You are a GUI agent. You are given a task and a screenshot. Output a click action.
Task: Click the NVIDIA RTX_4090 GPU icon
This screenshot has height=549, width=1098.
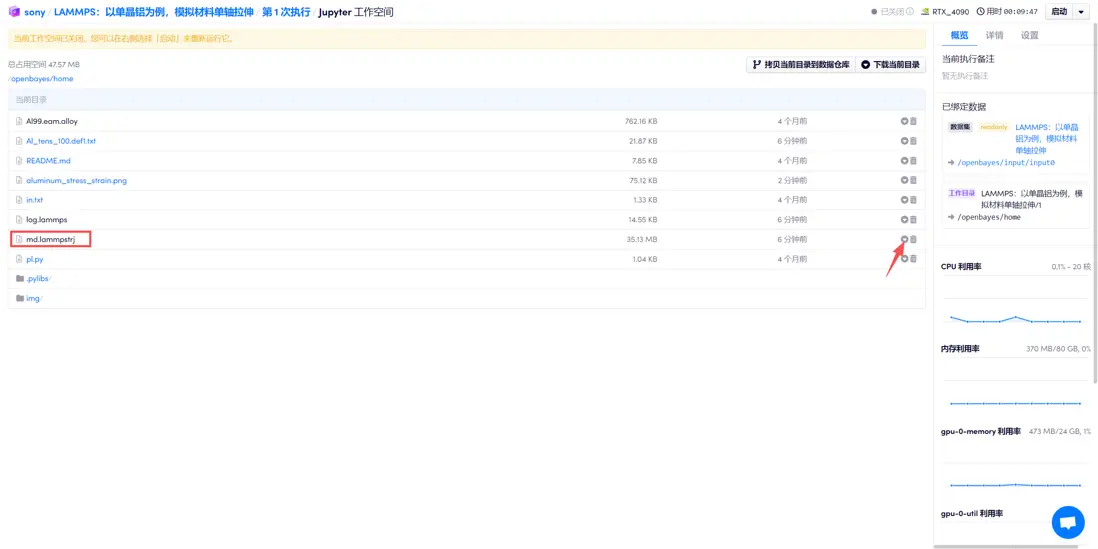pos(925,11)
